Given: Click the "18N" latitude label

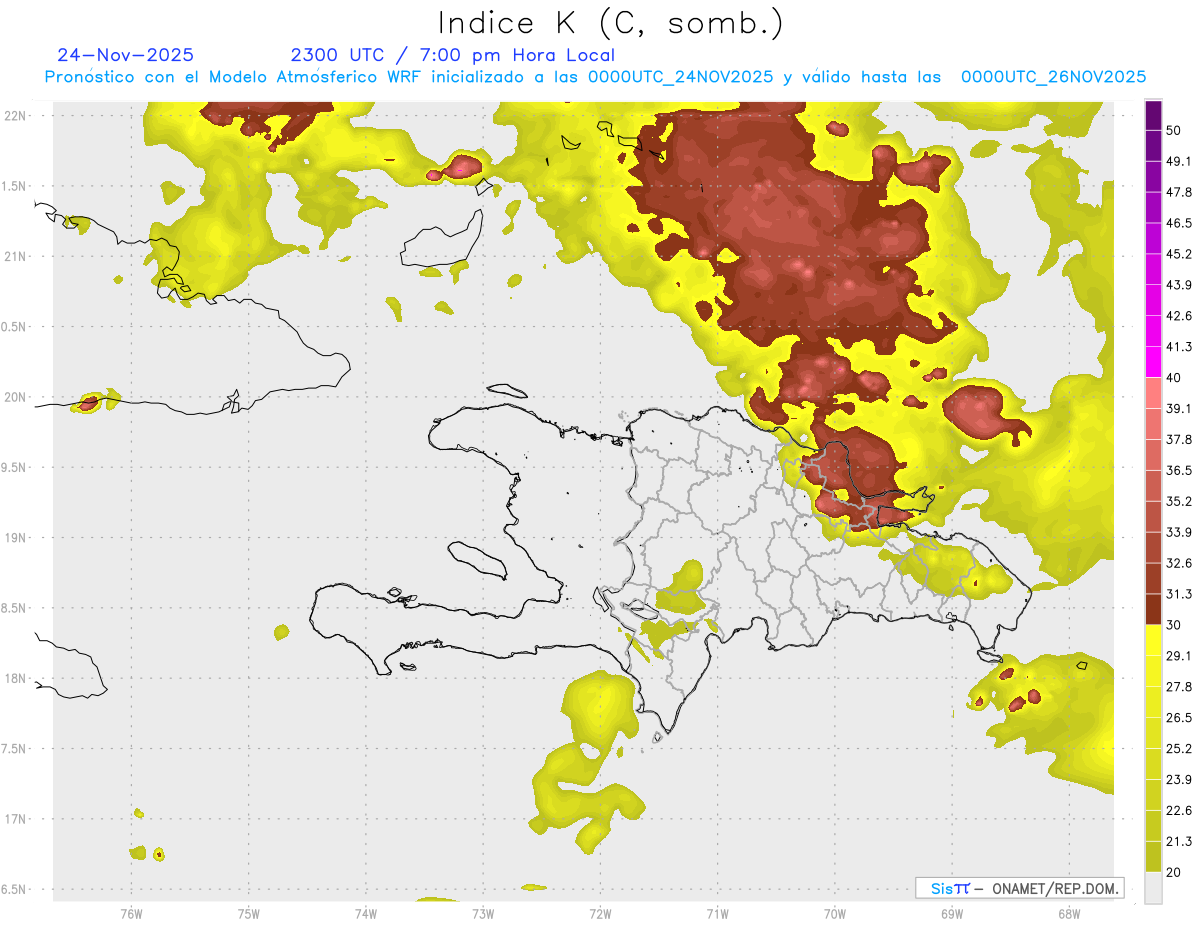Looking at the screenshot, I should 15,678.
